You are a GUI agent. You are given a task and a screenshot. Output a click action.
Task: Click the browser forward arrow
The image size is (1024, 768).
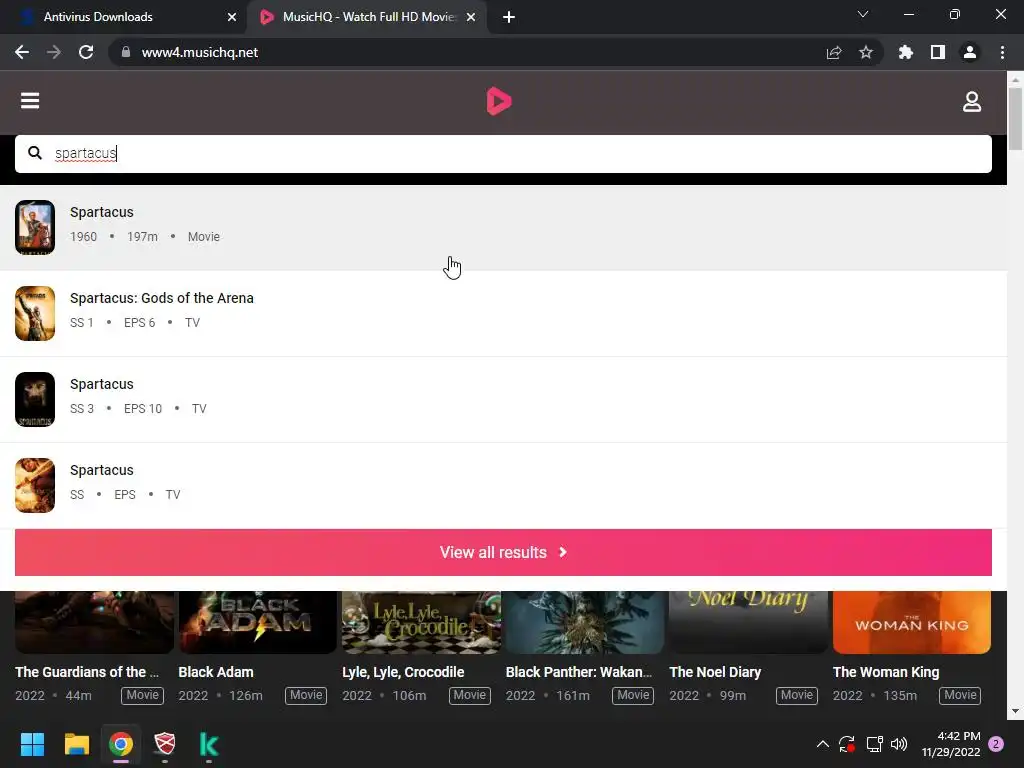[x=54, y=52]
